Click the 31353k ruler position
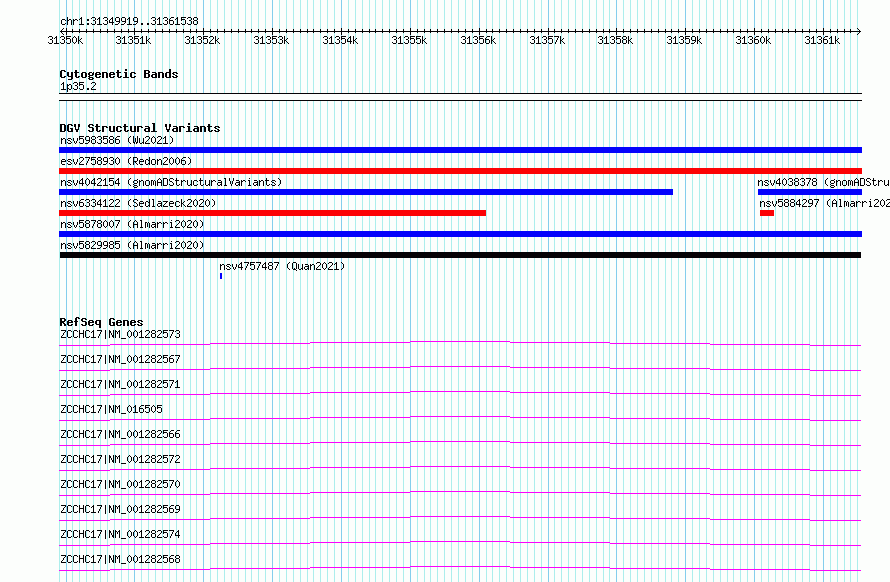The height and width of the screenshot is (582, 890). (271, 40)
